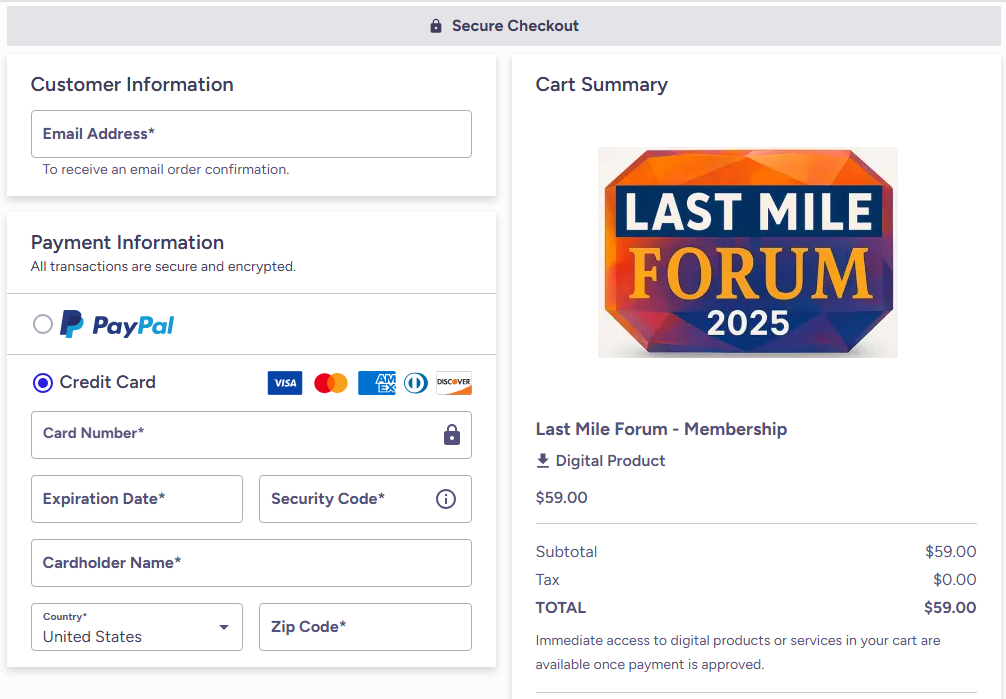
Task: Click the American Express icon
Action: tap(377, 383)
